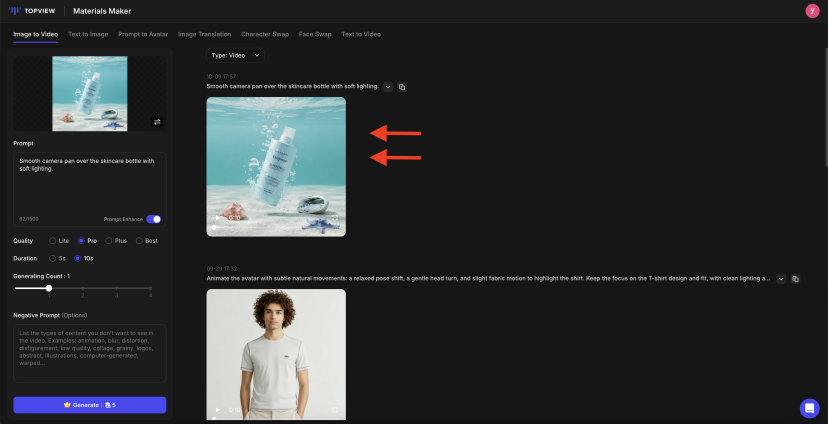This screenshot has height=424, width=828.
Task: Open the Type: Video dropdown
Action: tap(236, 55)
